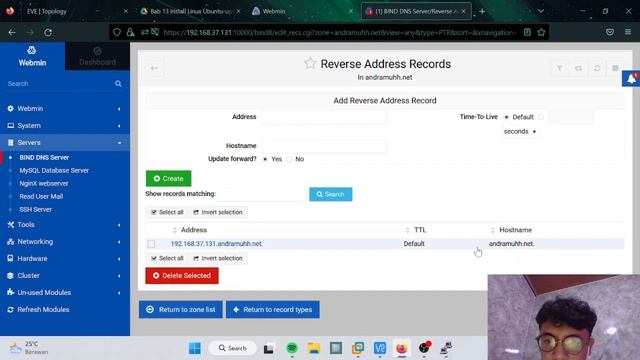The image size is (640, 360).
Task: Open the Firefox hamburger menu
Action: tap(628, 32)
